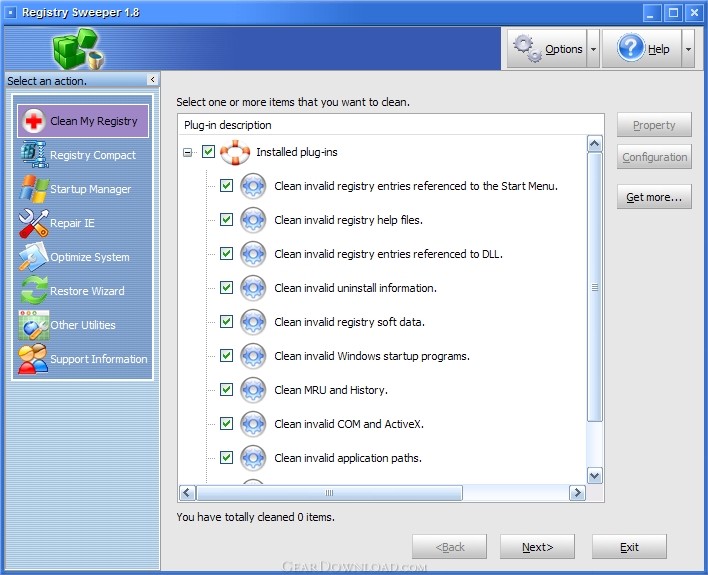Uncheck invalid application paths checkbox
The width and height of the screenshot is (708, 575).
(226, 458)
